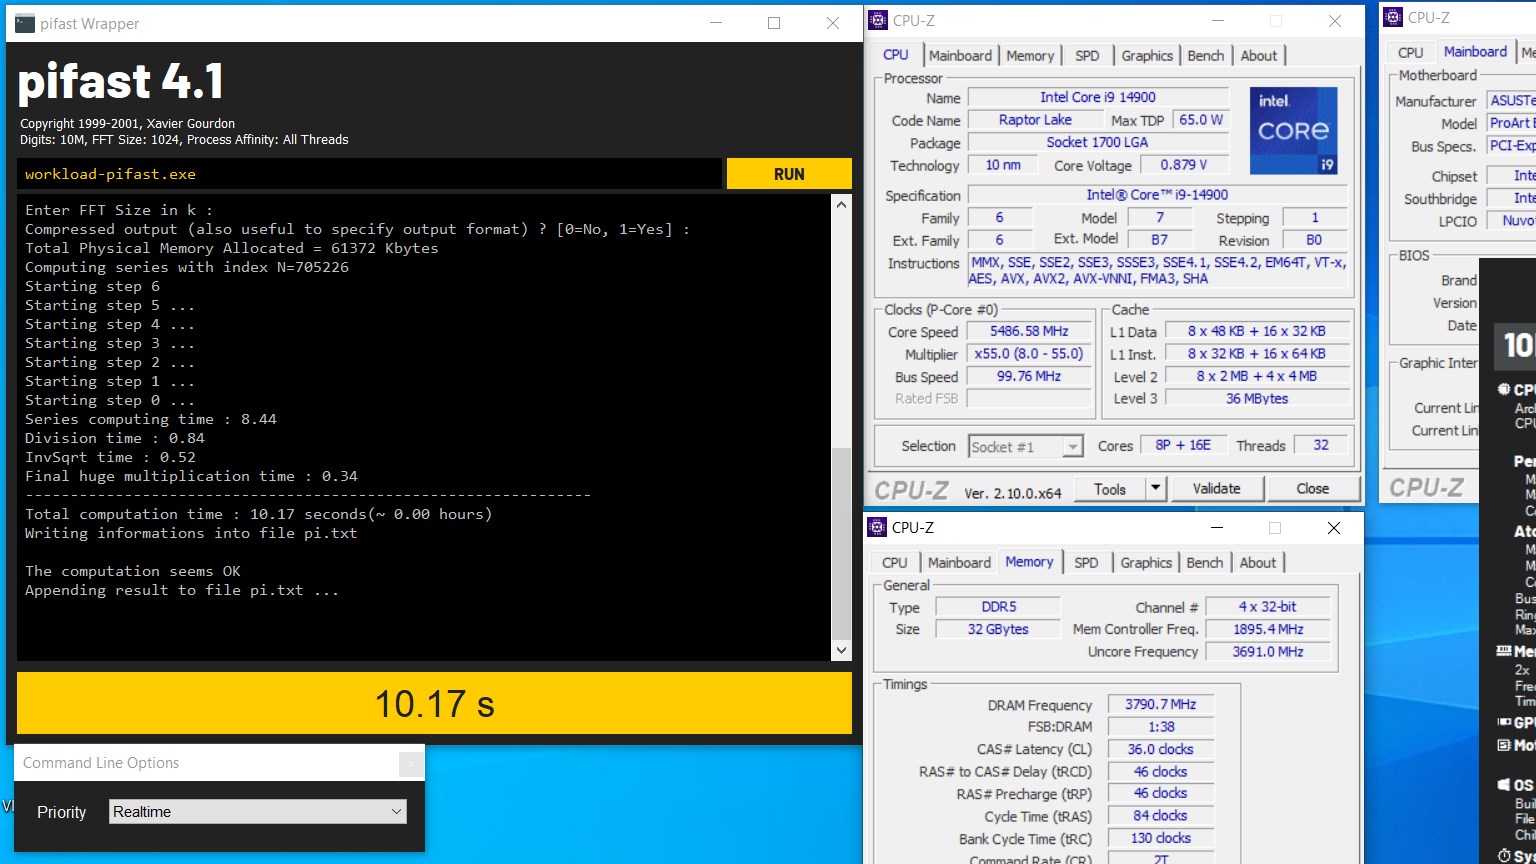This screenshot has height=864, width=1536.
Task: Switch to CPU tab in CPU-Z Memory window
Action: (x=895, y=562)
